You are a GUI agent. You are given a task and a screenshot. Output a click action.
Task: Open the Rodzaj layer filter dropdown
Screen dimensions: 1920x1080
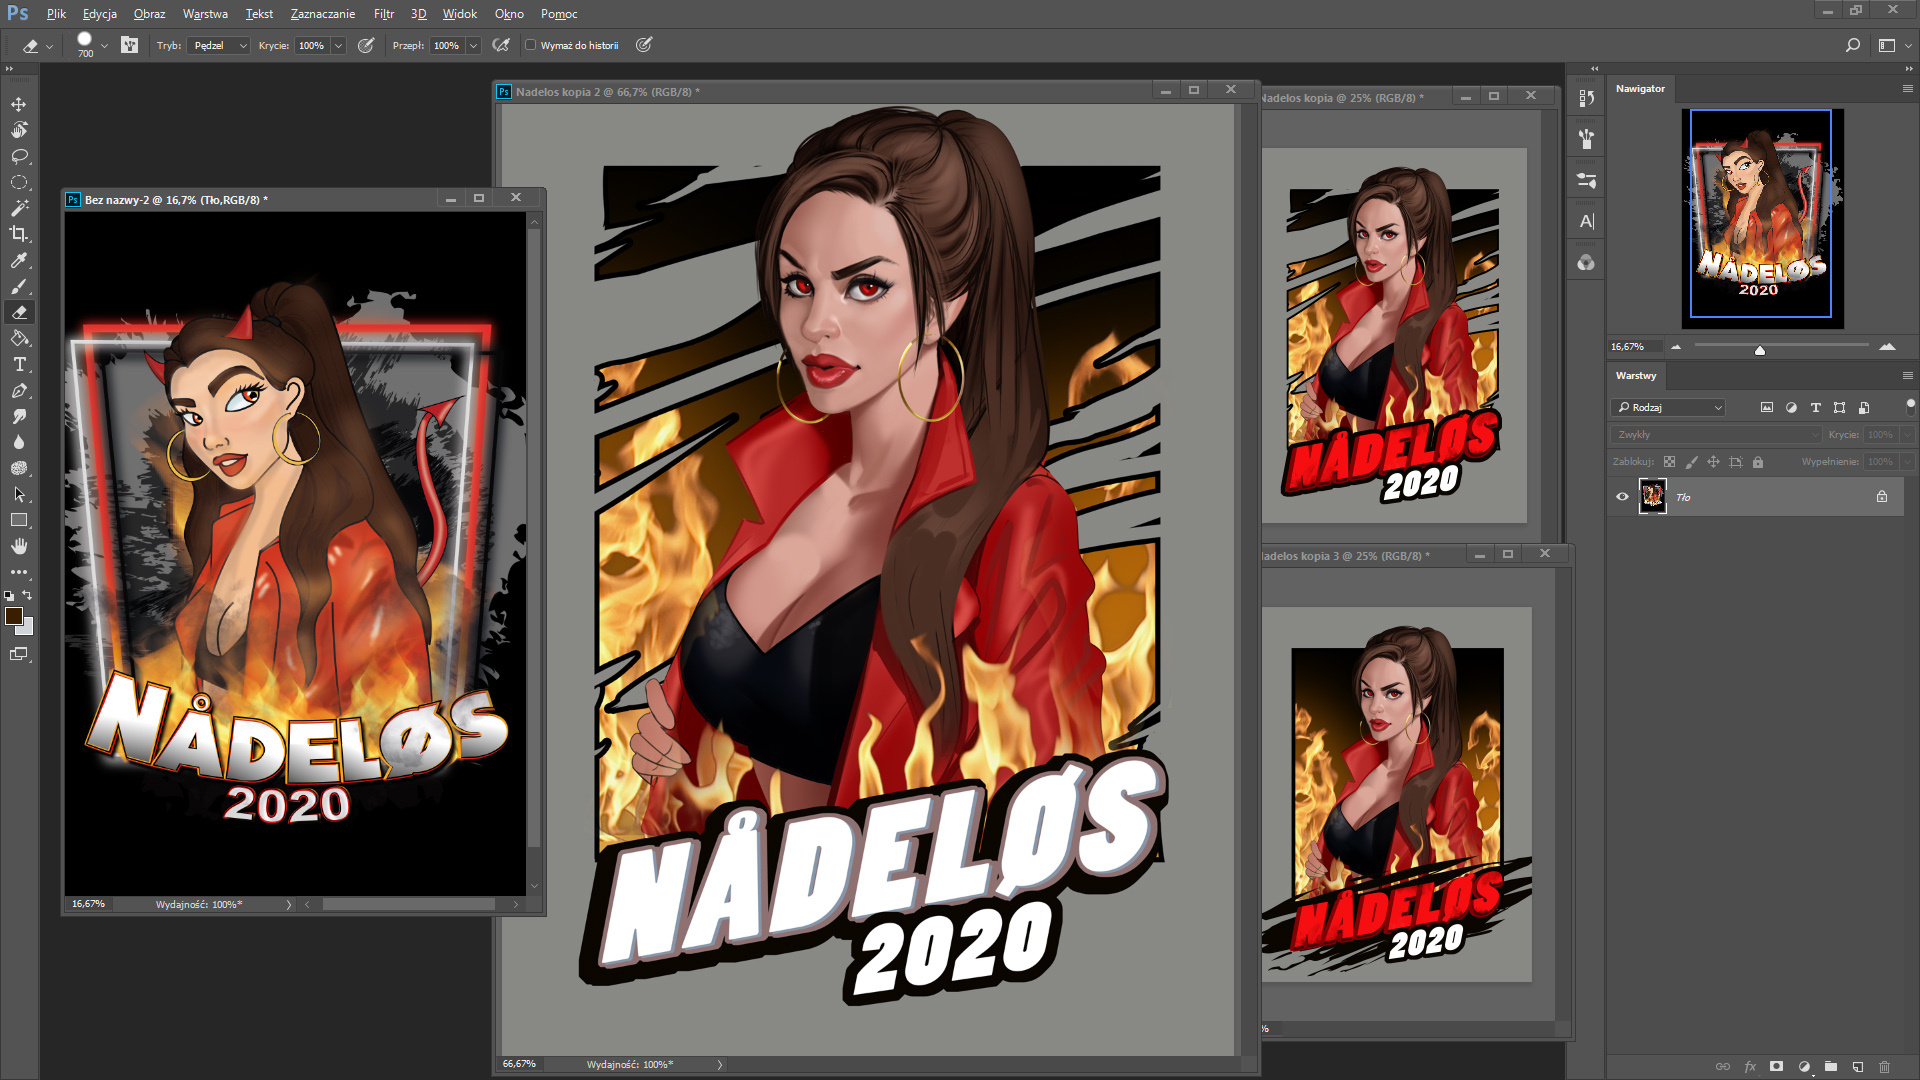1670,408
